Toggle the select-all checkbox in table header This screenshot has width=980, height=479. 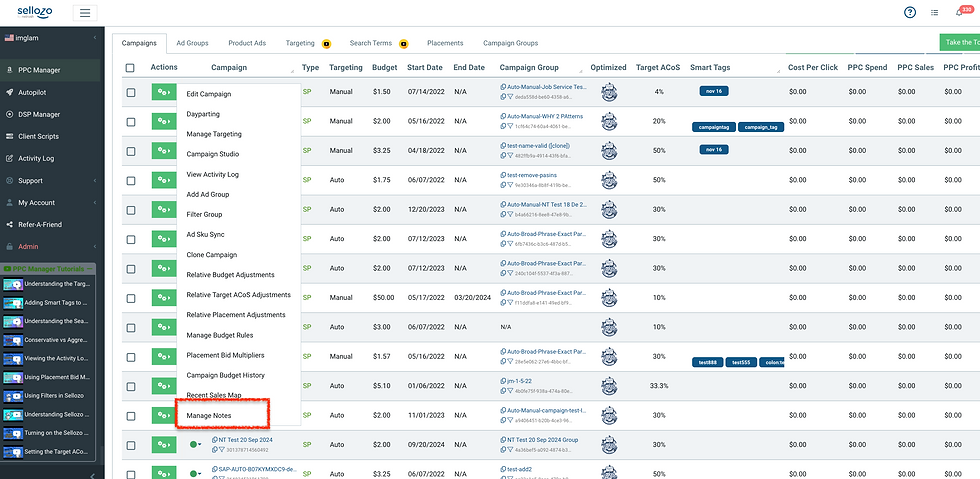pos(130,68)
